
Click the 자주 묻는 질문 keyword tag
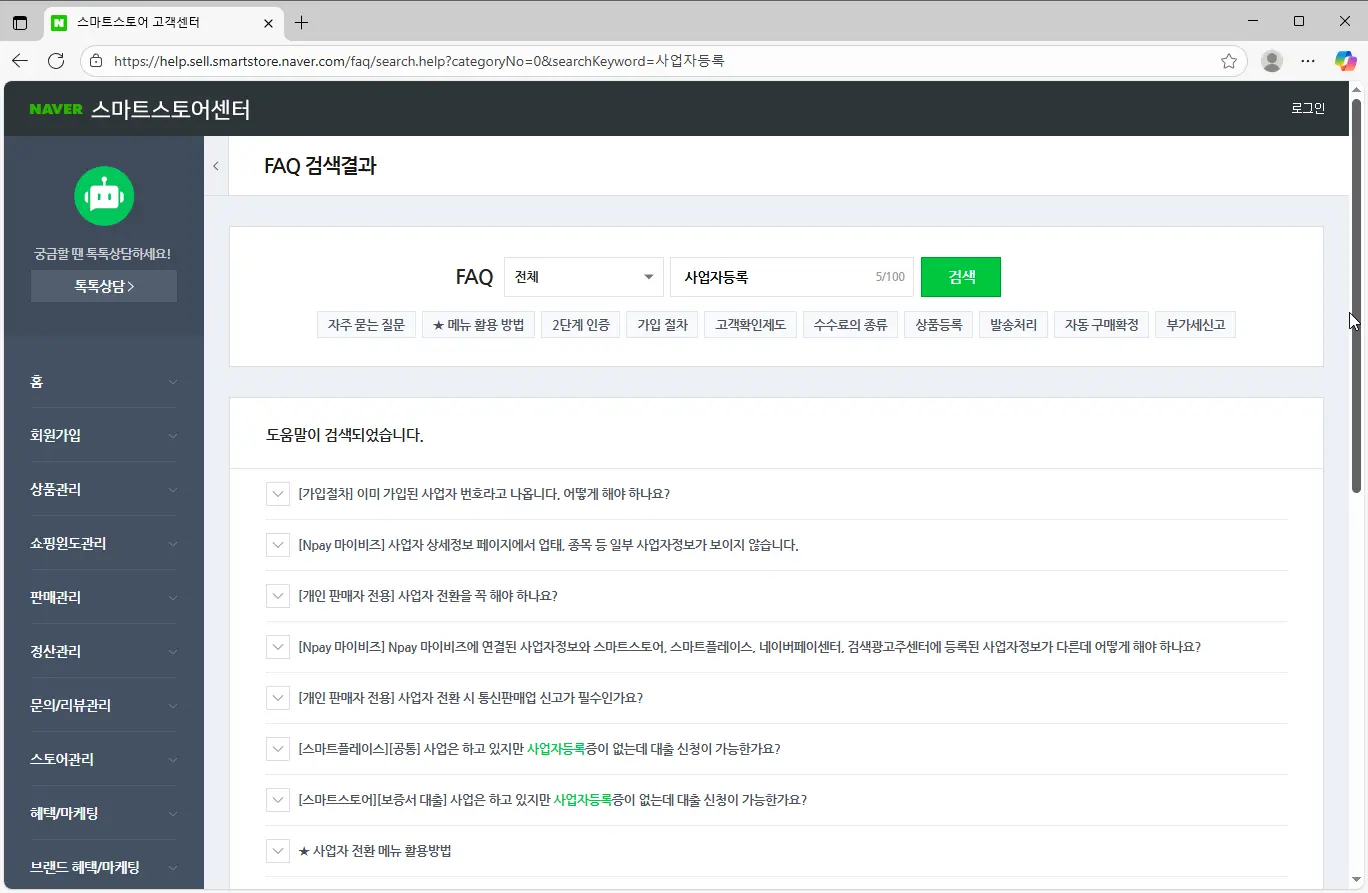click(x=367, y=325)
